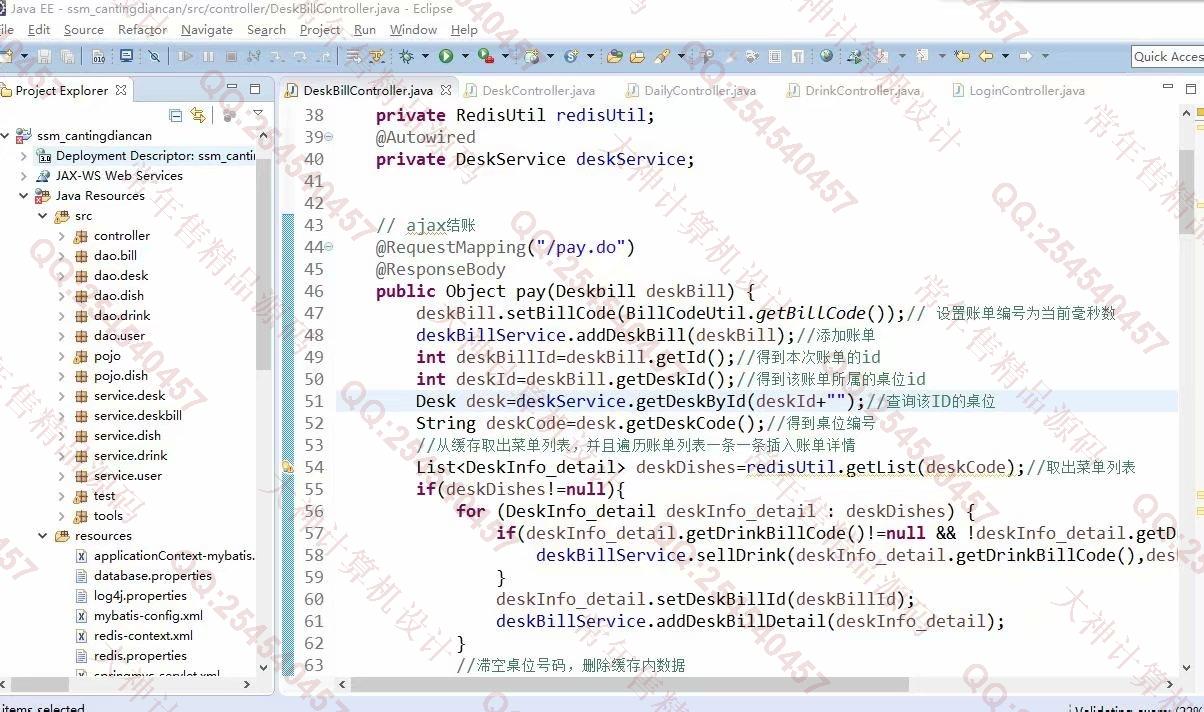Click the Last Edit Location arrow icon
The image size is (1204, 712).
962,57
